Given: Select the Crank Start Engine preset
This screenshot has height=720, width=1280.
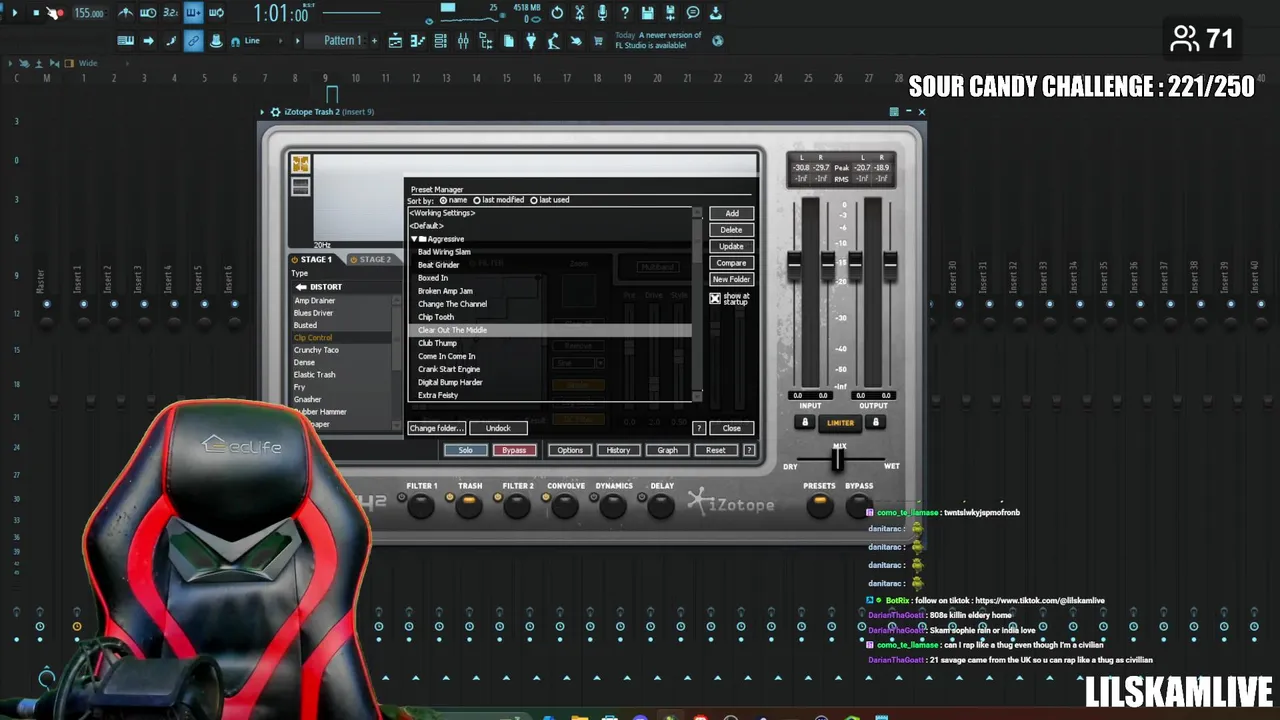Looking at the screenshot, I should [550, 369].
